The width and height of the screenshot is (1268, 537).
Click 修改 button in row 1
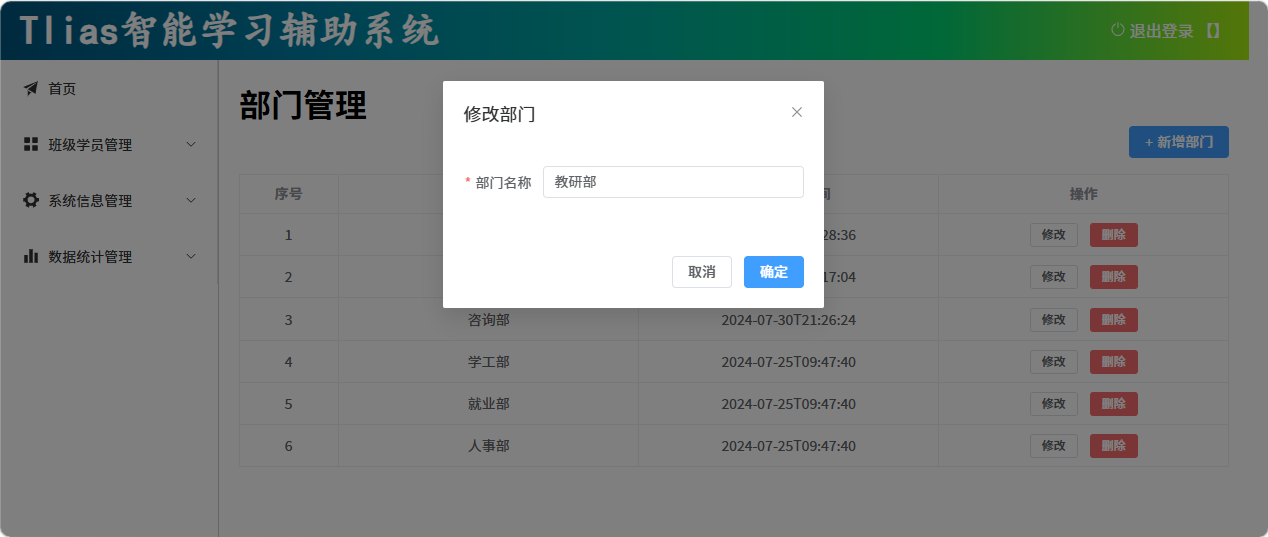(1054, 235)
